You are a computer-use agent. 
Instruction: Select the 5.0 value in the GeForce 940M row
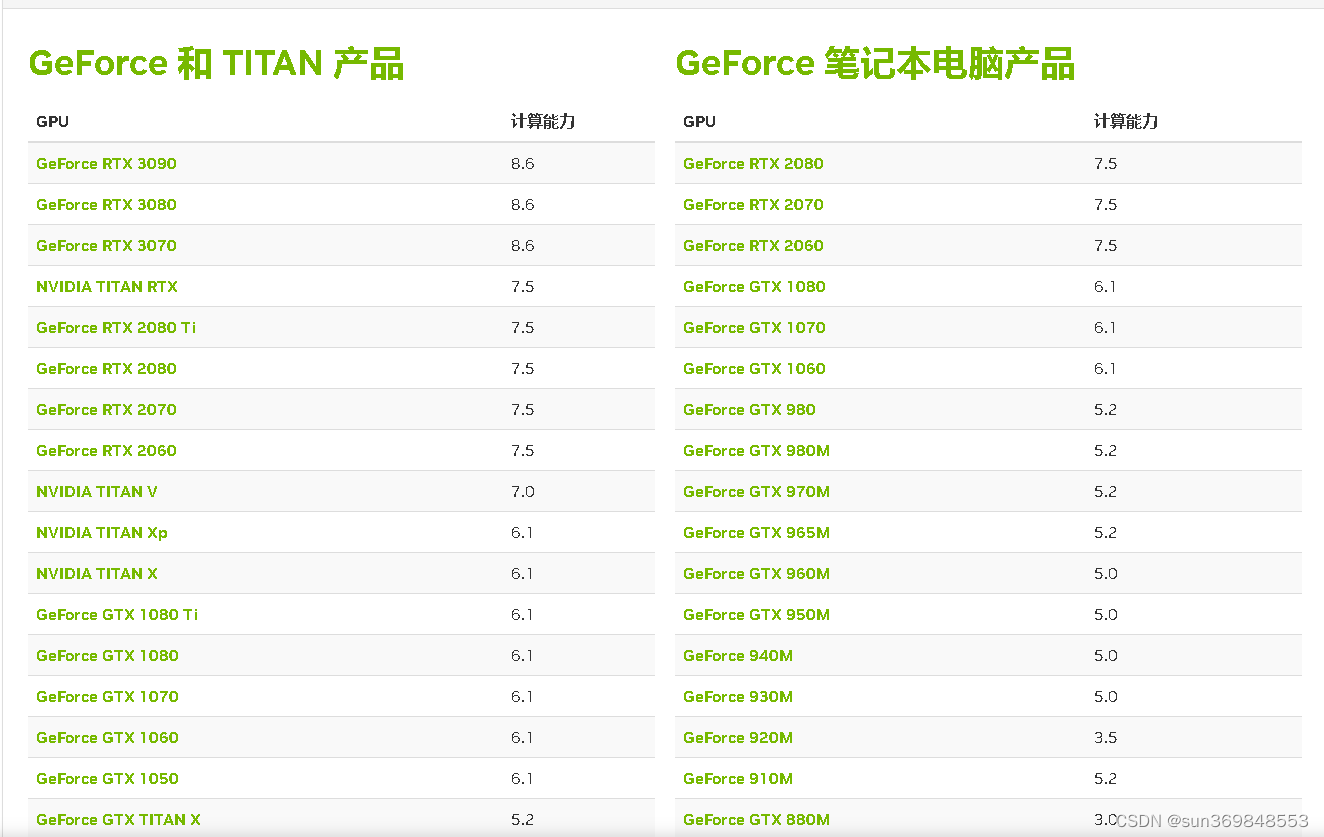click(x=1105, y=655)
